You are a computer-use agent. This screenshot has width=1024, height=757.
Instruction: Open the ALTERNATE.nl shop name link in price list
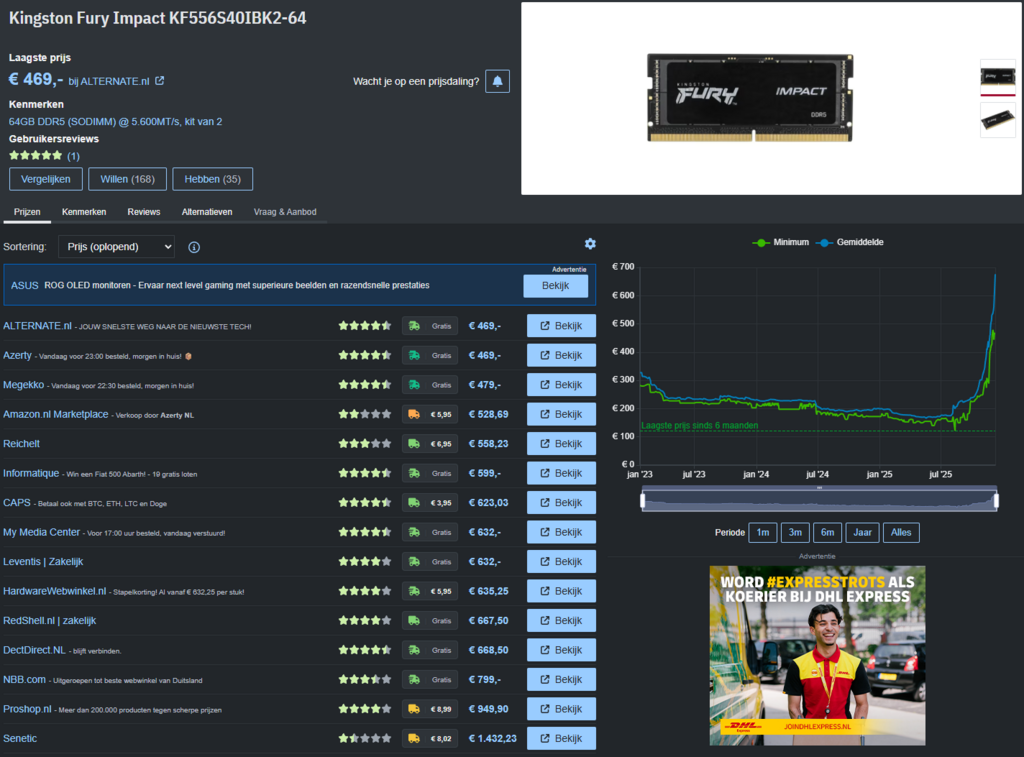pyautogui.click(x=37, y=326)
